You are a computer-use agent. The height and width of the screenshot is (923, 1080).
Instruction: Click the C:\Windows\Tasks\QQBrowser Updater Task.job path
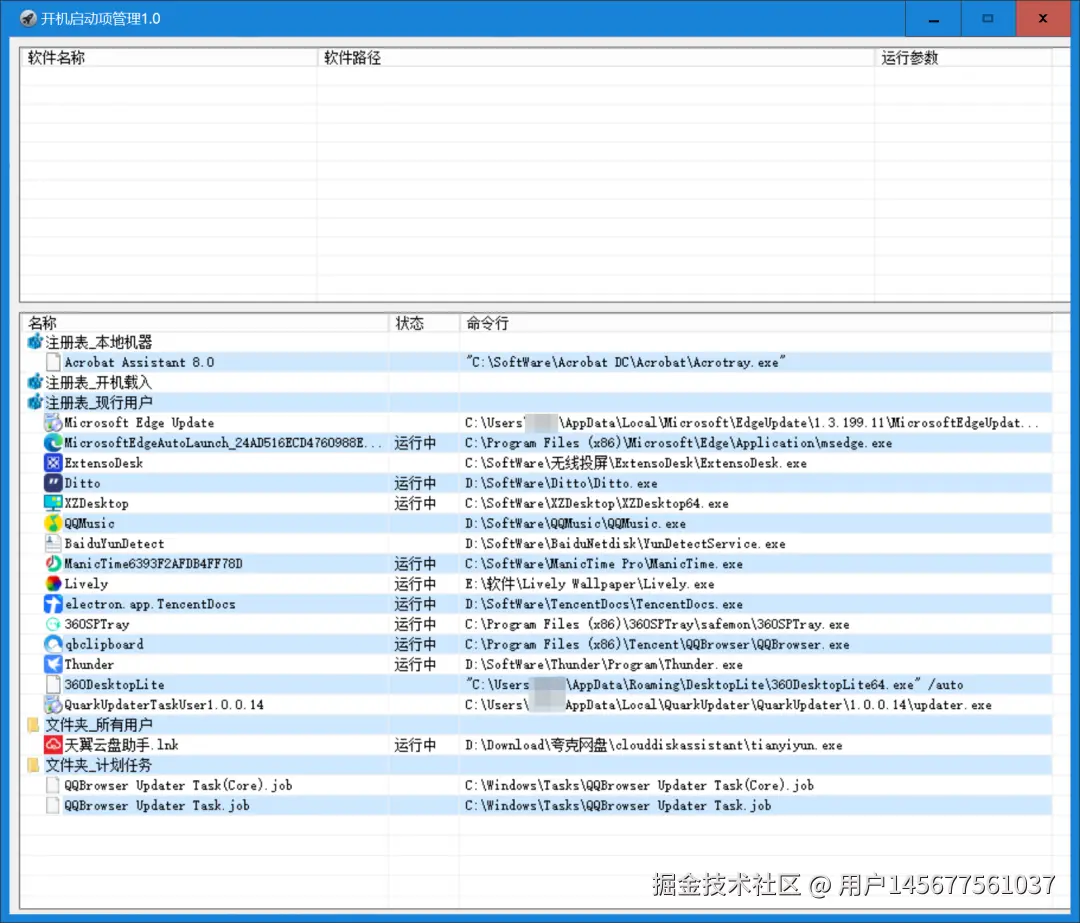[618, 805]
